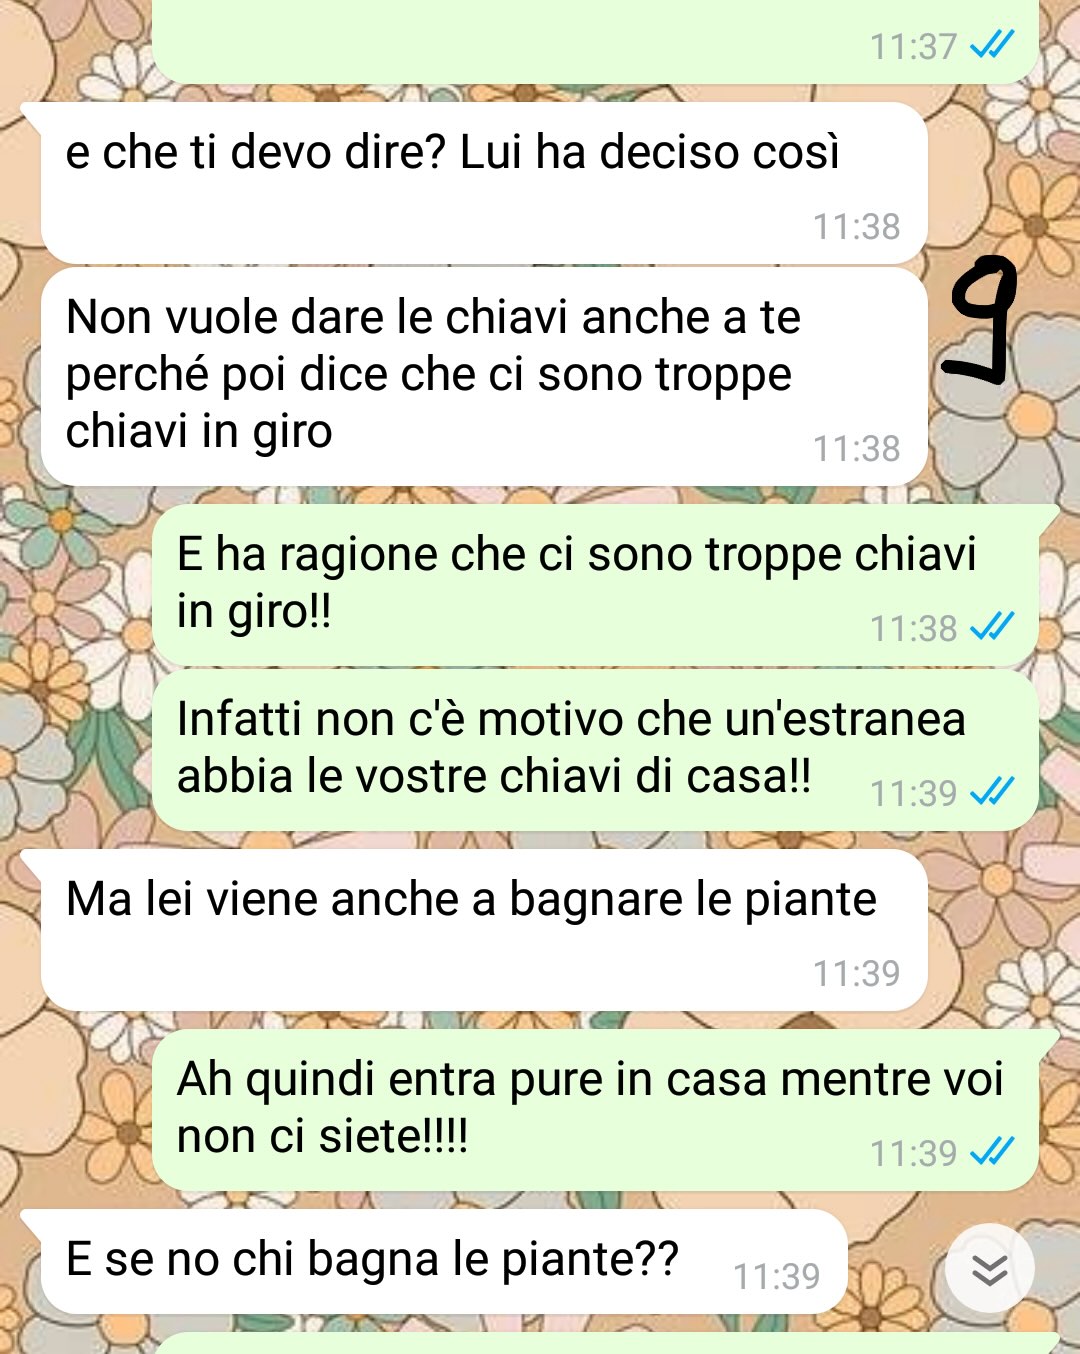This screenshot has height=1354, width=1080.
Task: Select message 'e che ti devo dire?'
Action: point(484,184)
